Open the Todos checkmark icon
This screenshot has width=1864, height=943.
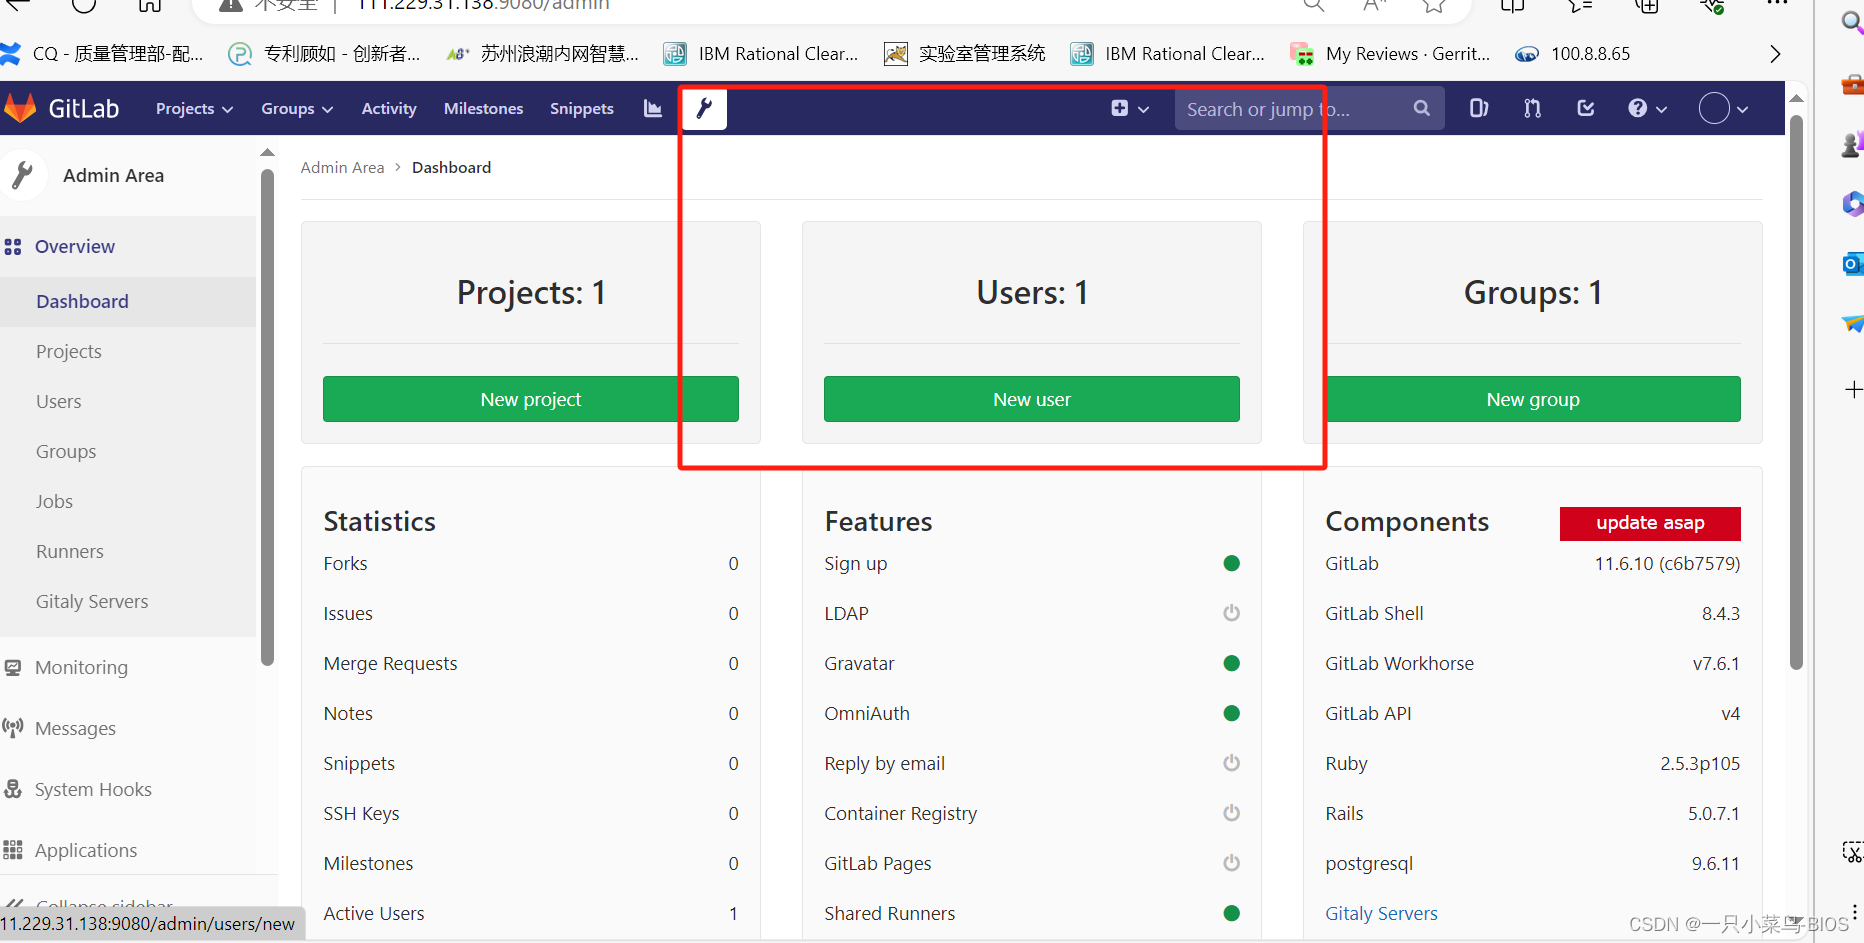1584,108
